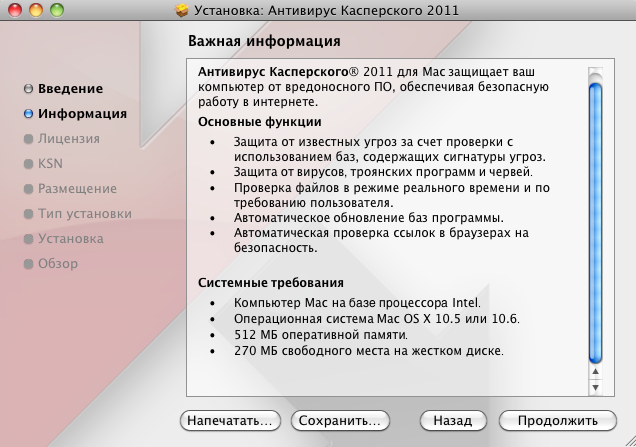This screenshot has width=636, height=447.
Task: Click text Операционная система Mac OS X 10.5
Action: click(x=347, y=319)
